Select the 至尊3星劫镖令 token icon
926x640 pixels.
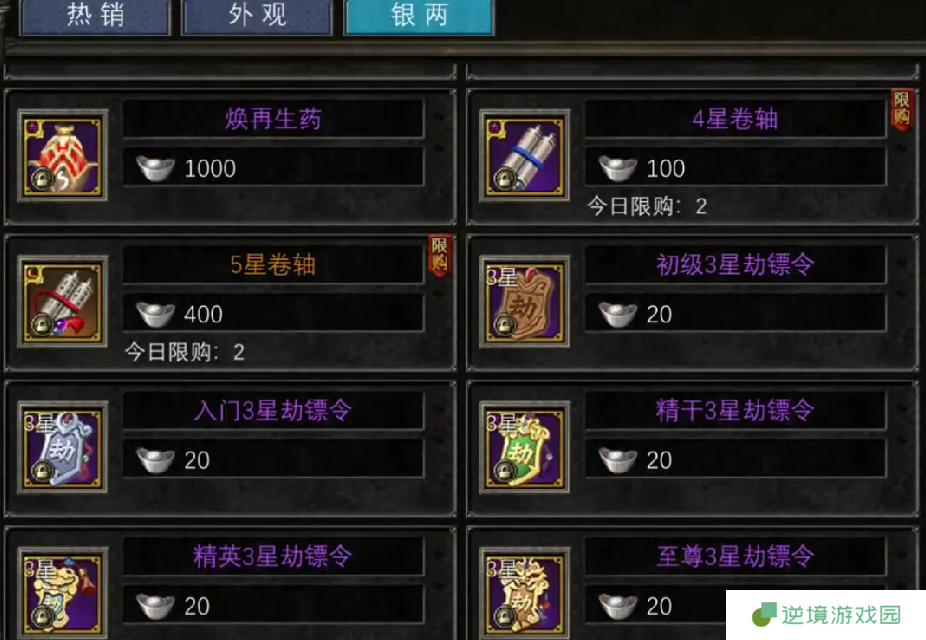click(524, 593)
